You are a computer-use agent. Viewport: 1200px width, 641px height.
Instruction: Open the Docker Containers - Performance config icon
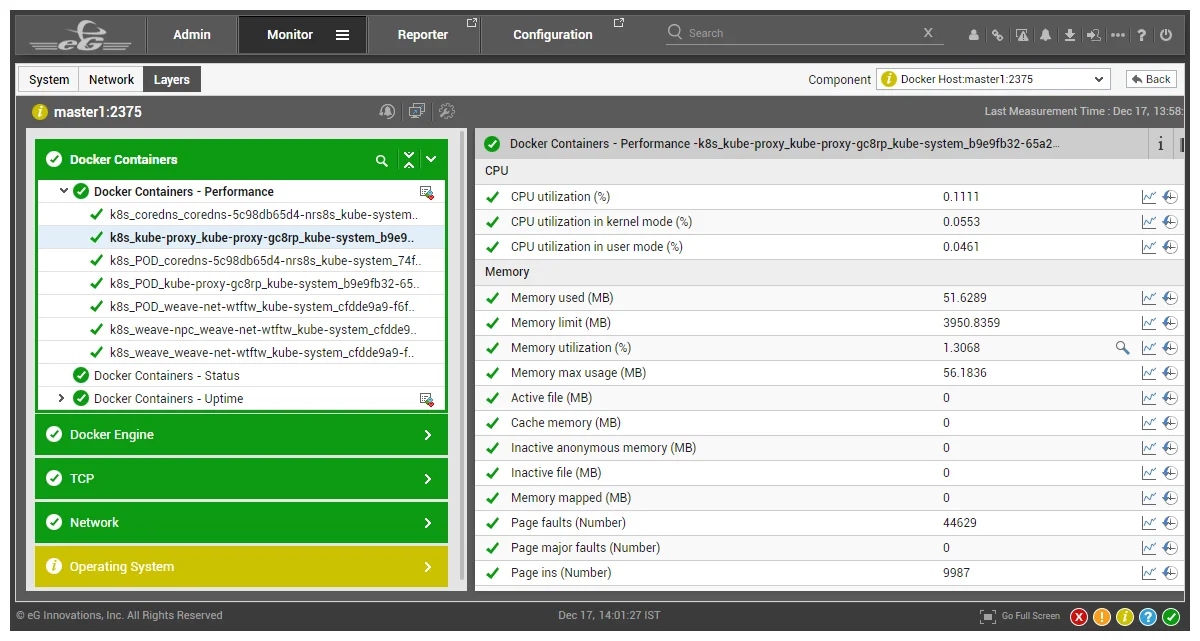[x=427, y=192]
